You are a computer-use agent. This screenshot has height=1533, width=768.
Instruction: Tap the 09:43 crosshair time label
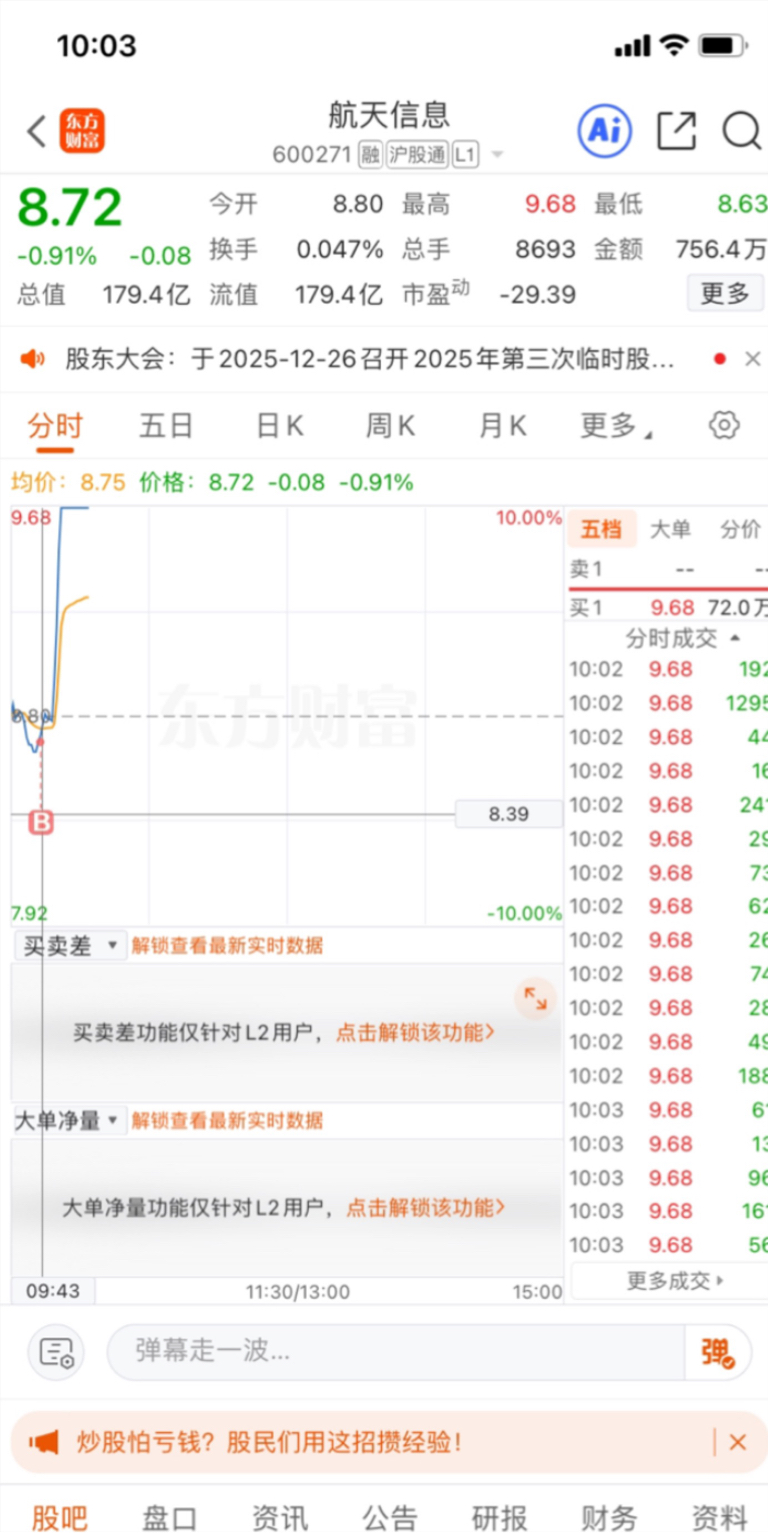point(53,1291)
